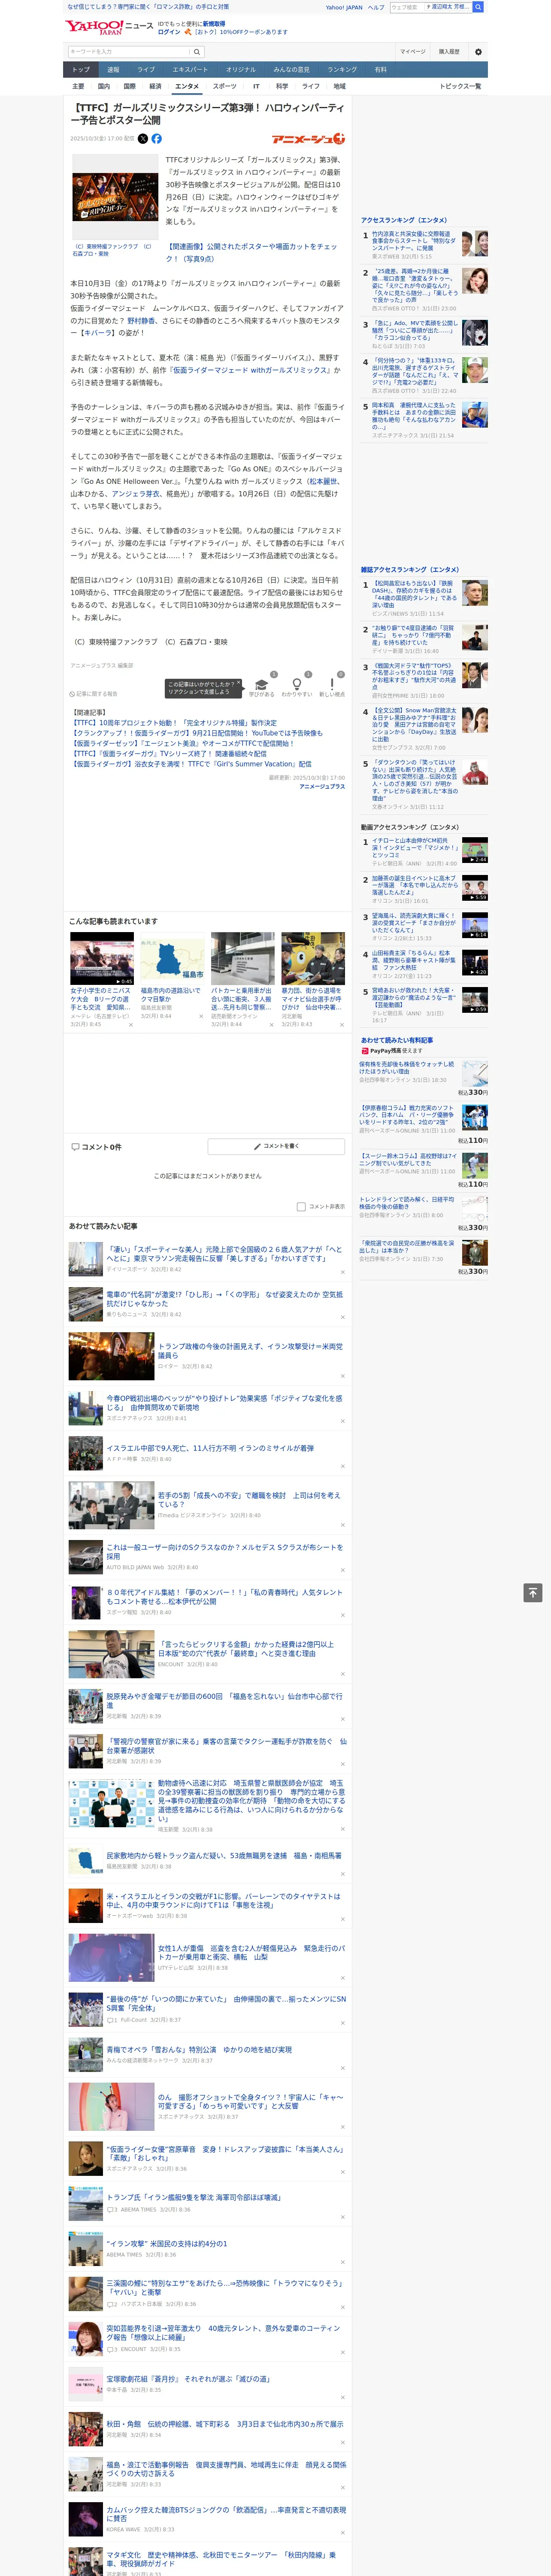Open related article 【TTFC】10周年プロジェクト始動

tap(173, 722)
